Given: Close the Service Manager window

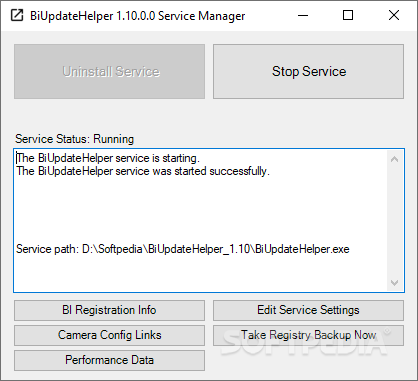Looking at the screenshot, I should 394,15.
